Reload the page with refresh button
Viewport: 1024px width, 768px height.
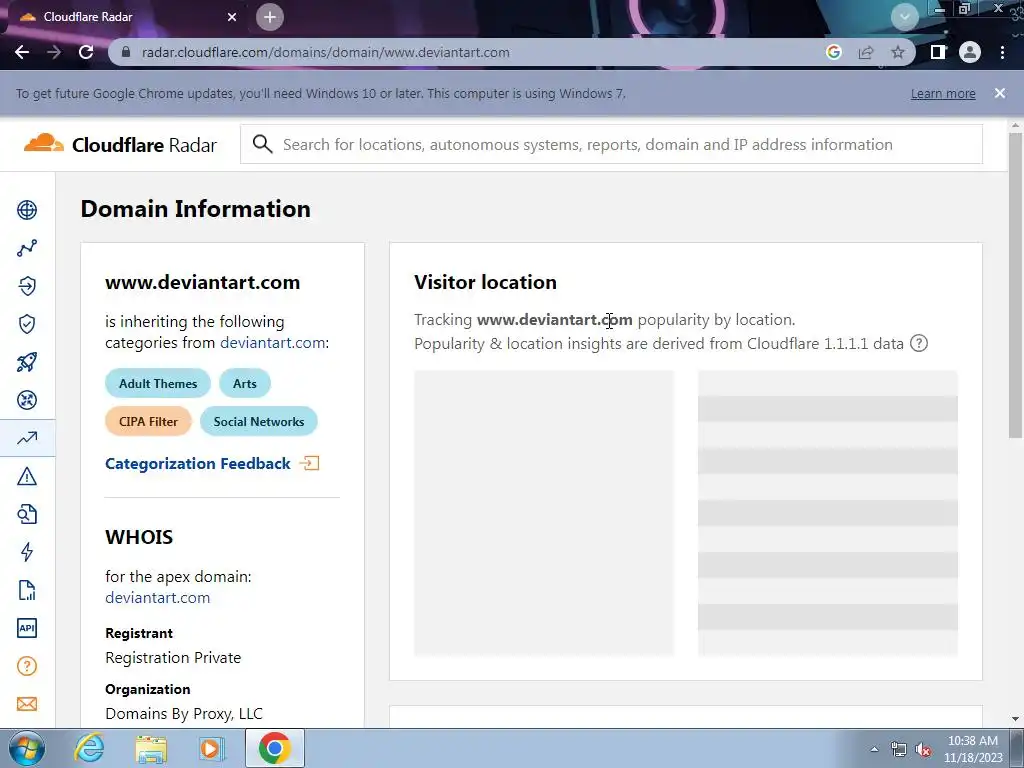pos(86,52)
